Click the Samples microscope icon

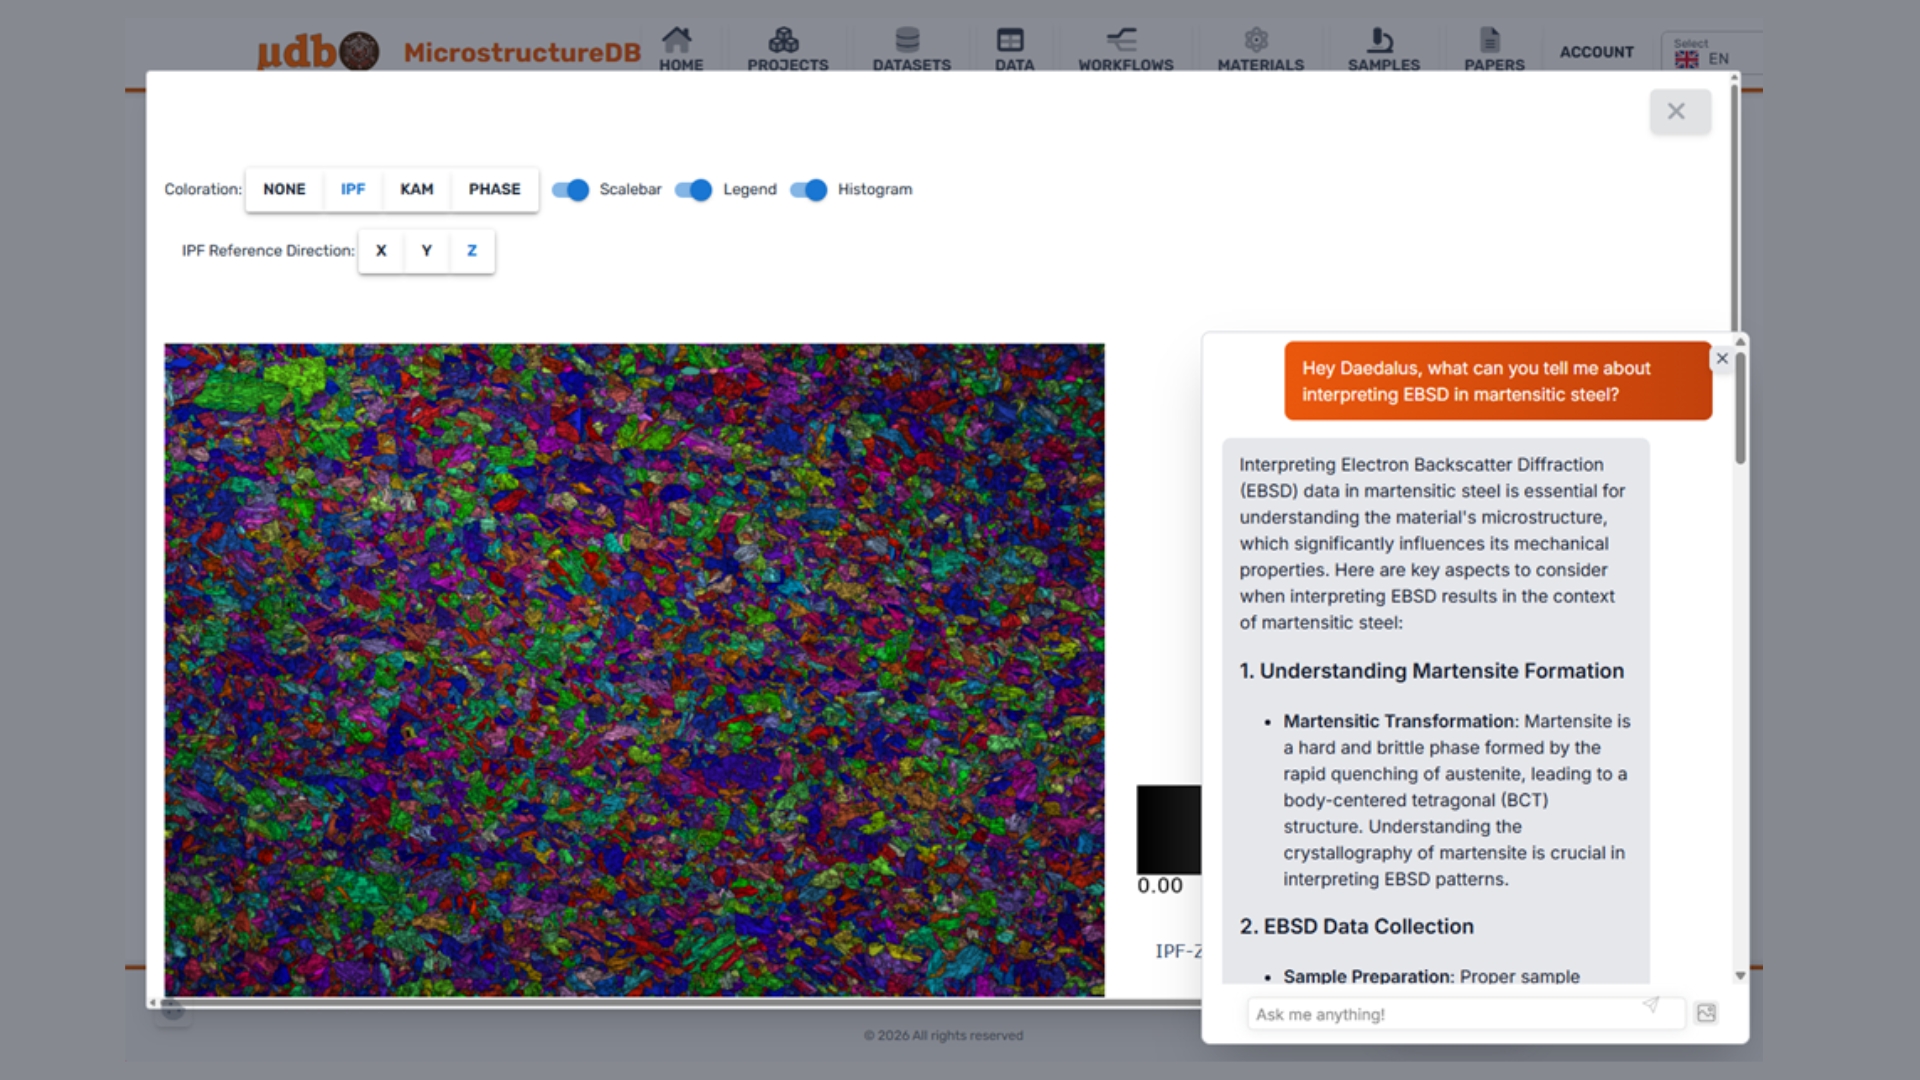(1381, 40)
